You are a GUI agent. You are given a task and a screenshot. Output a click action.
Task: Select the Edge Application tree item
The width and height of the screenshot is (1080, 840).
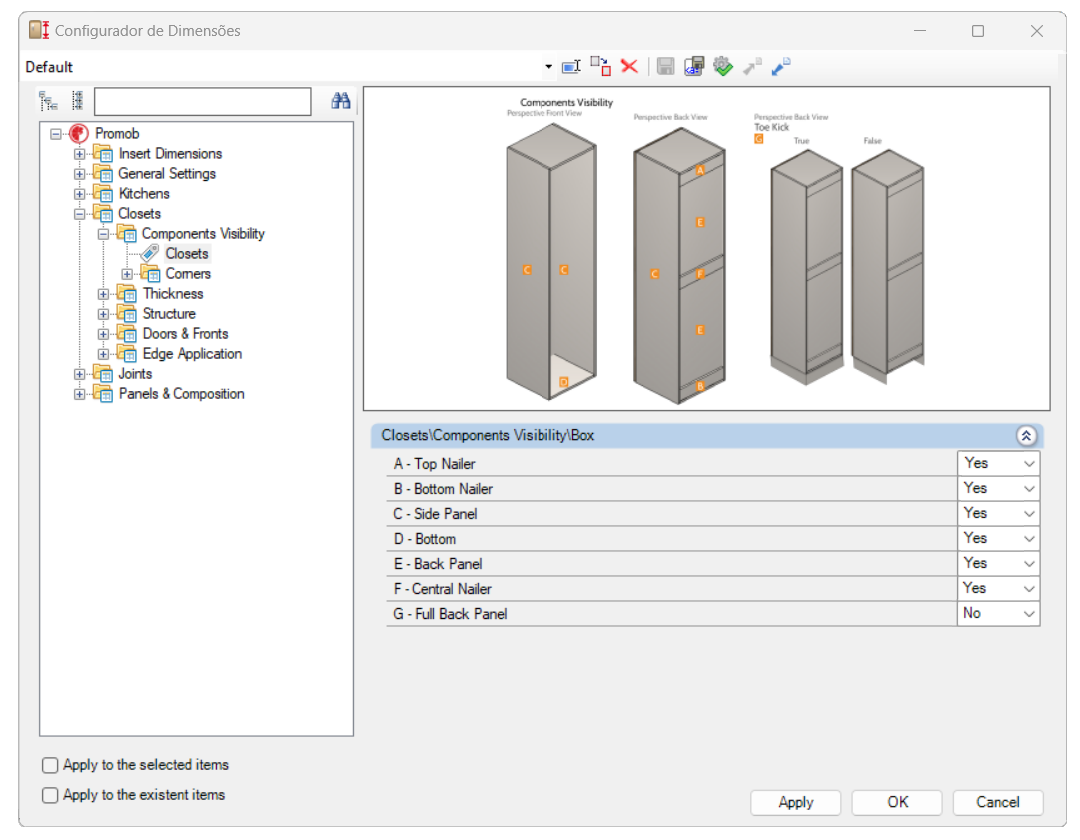[192, 354]
